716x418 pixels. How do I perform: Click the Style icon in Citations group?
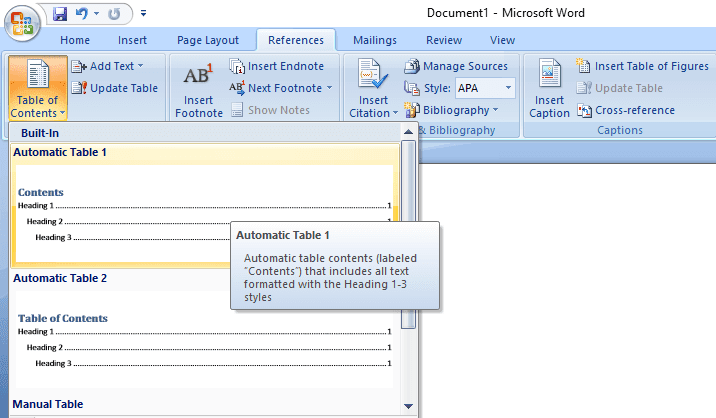pos(411,88)
